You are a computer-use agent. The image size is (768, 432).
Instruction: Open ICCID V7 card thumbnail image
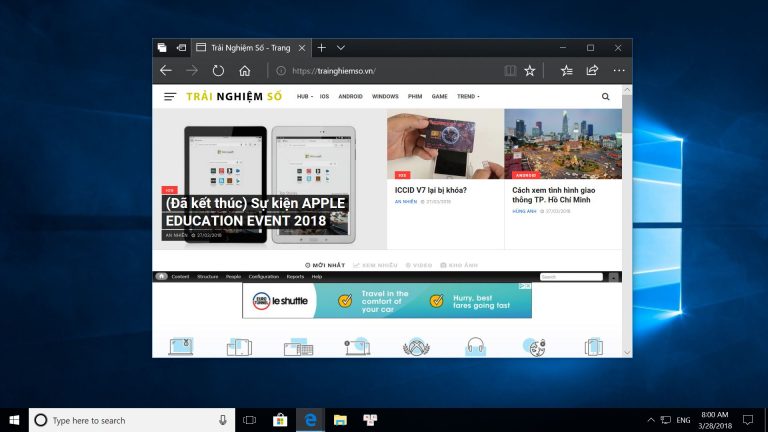(x=445, y=144)
